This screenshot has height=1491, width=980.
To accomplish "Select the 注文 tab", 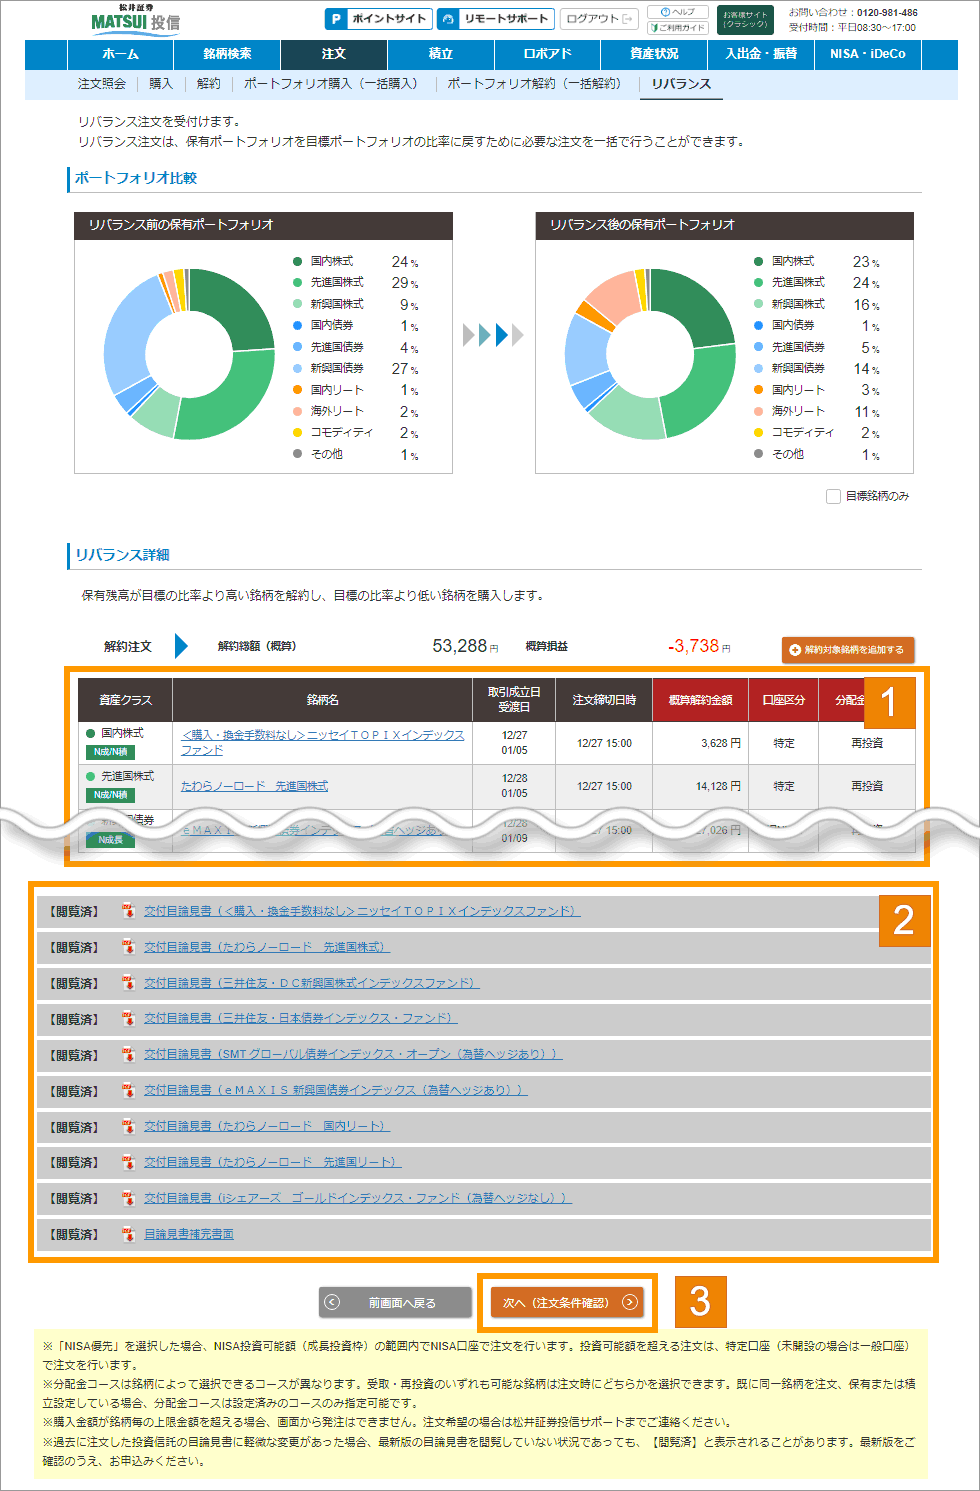I will point(334,54).
